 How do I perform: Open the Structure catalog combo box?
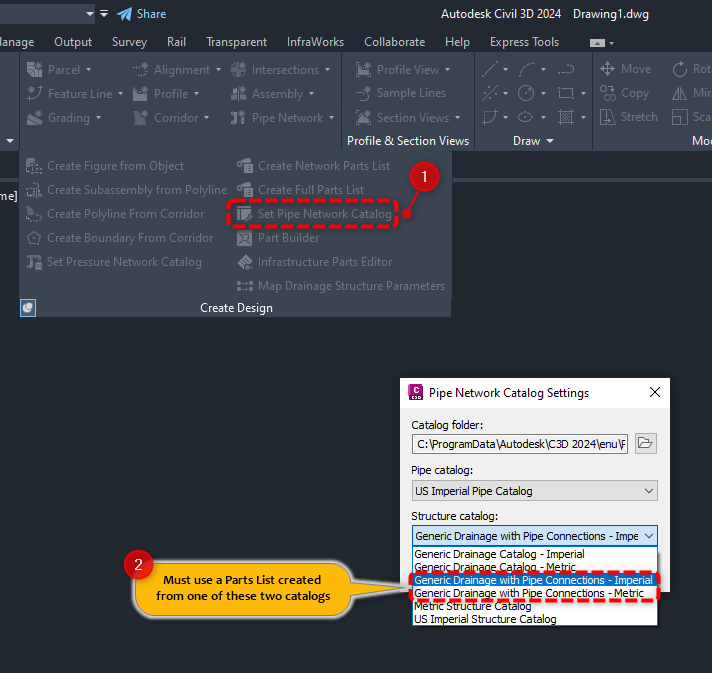pos(534,536)
